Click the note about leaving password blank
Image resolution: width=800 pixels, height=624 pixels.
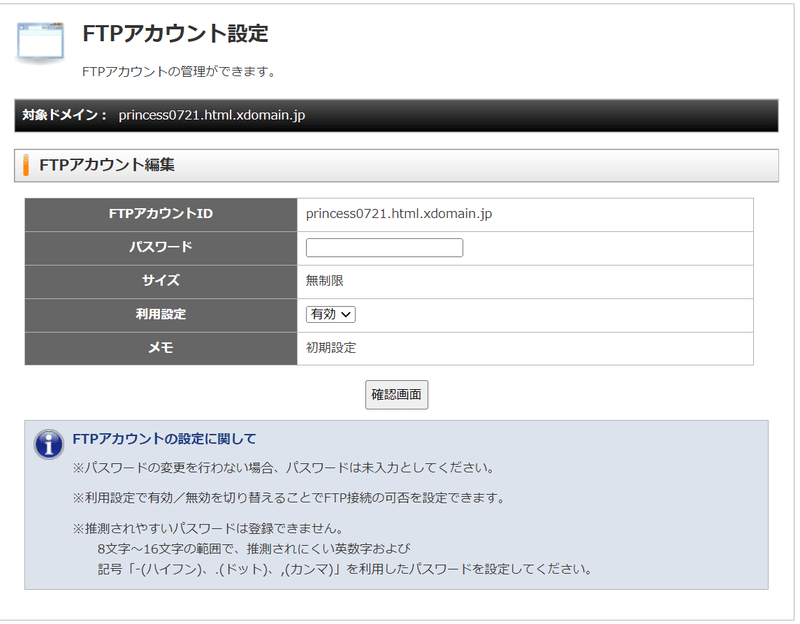[283, 468]
